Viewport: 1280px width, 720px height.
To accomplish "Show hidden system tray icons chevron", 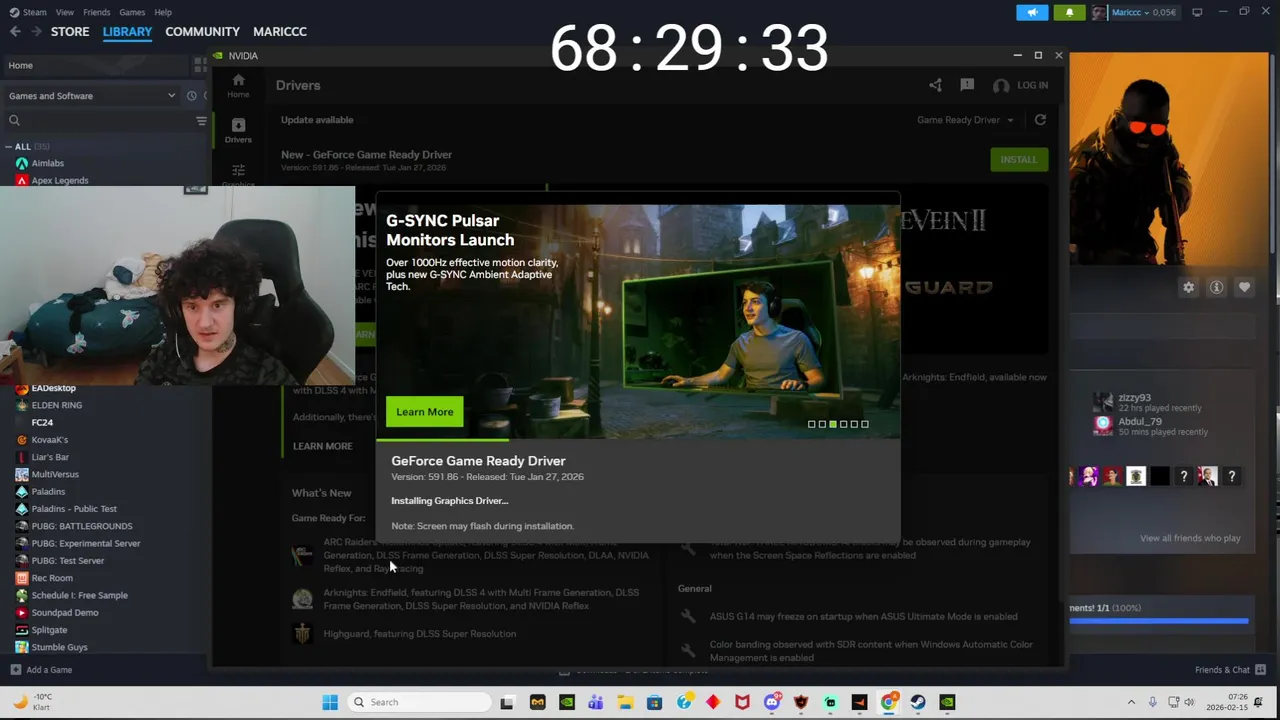I will point(1131,702).
